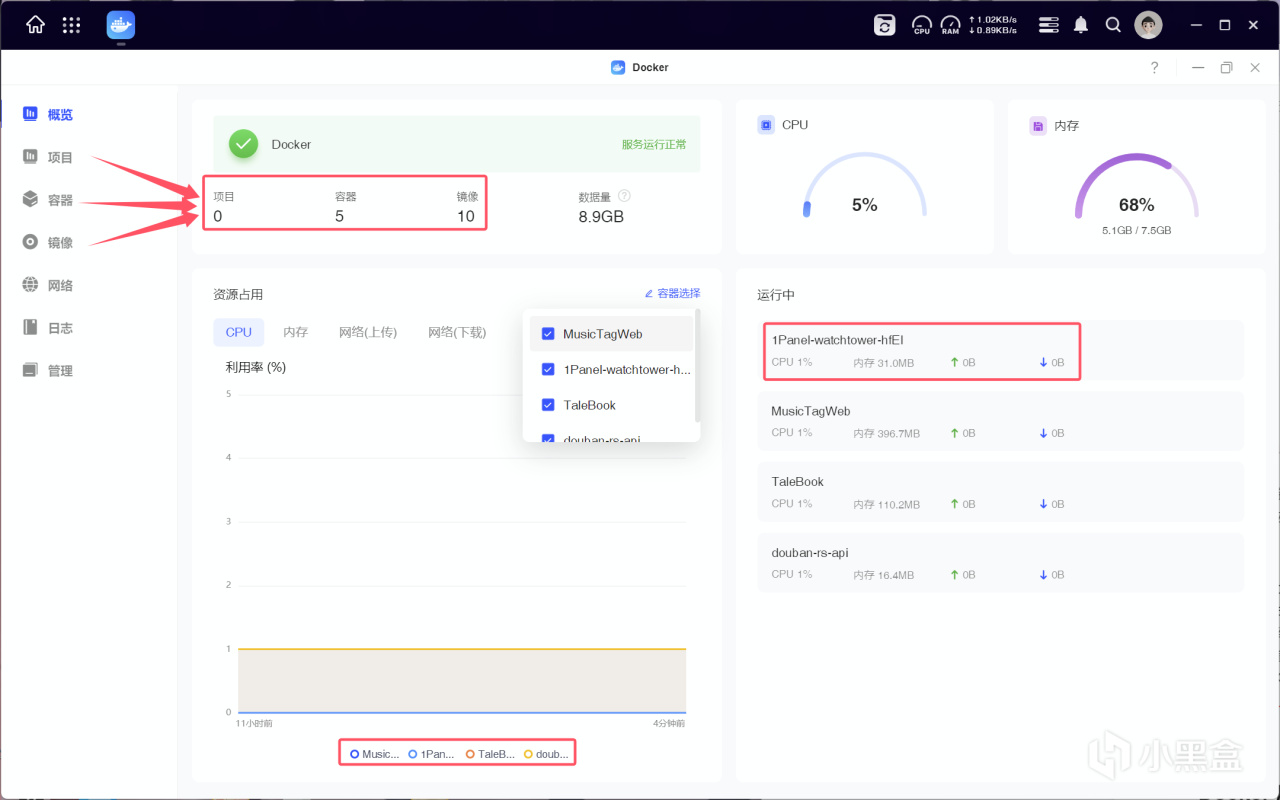The height and width of the screenshot is (800, 1280).
Task: Switch the resource chart to the 内存 tab
Action: (296, 332)
